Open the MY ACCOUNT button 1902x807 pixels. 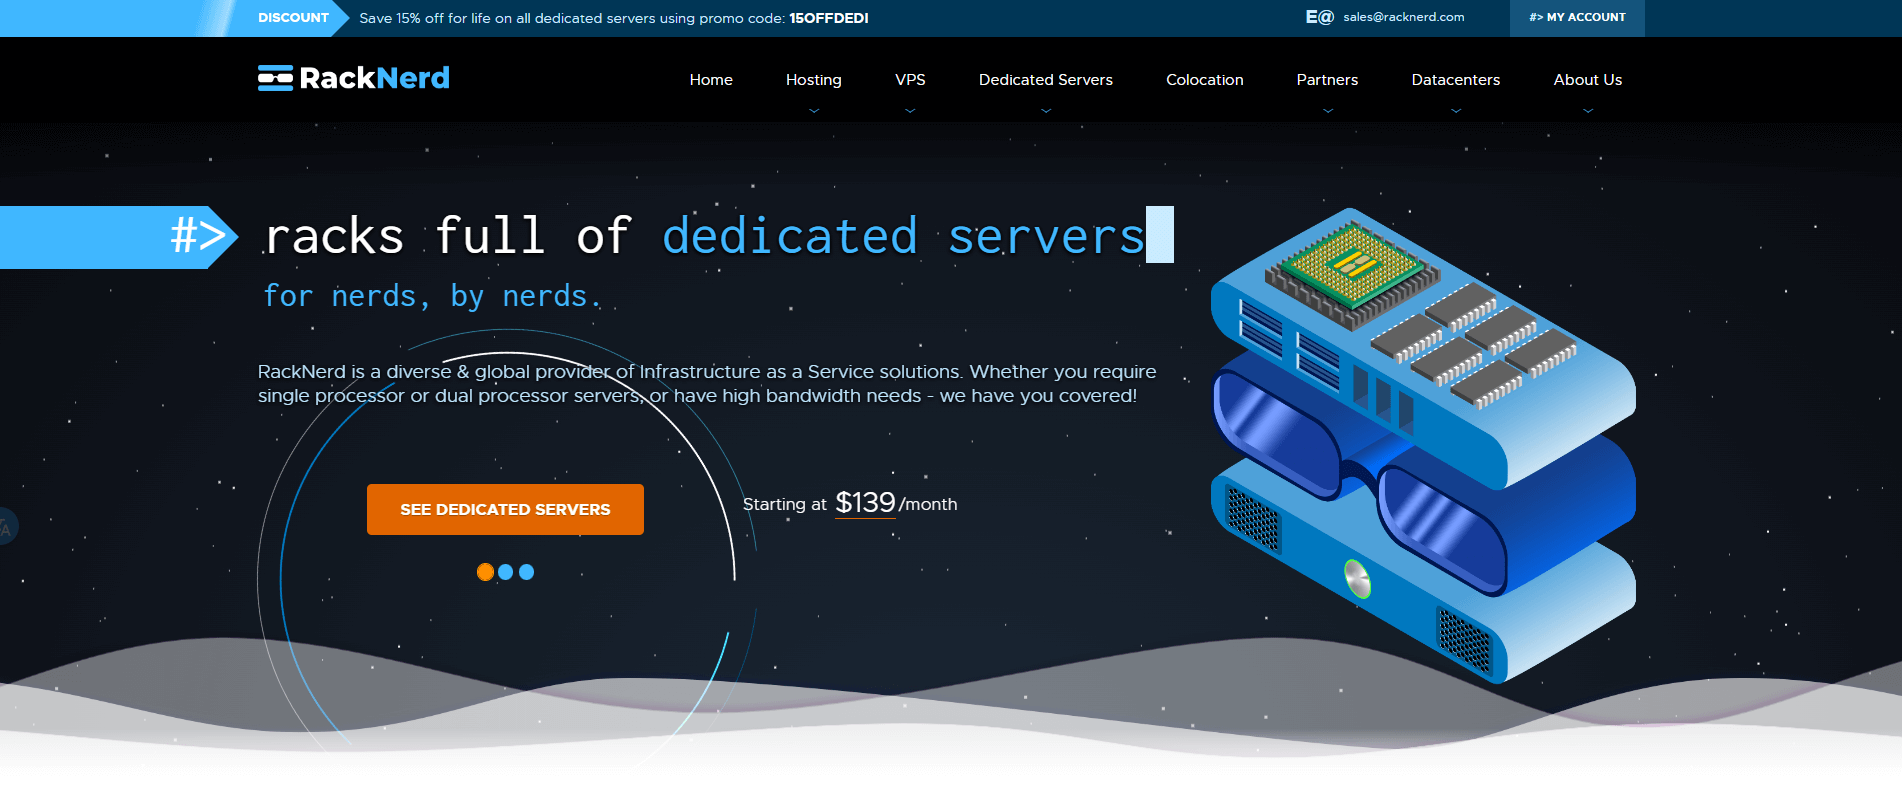pos(1577,18)
